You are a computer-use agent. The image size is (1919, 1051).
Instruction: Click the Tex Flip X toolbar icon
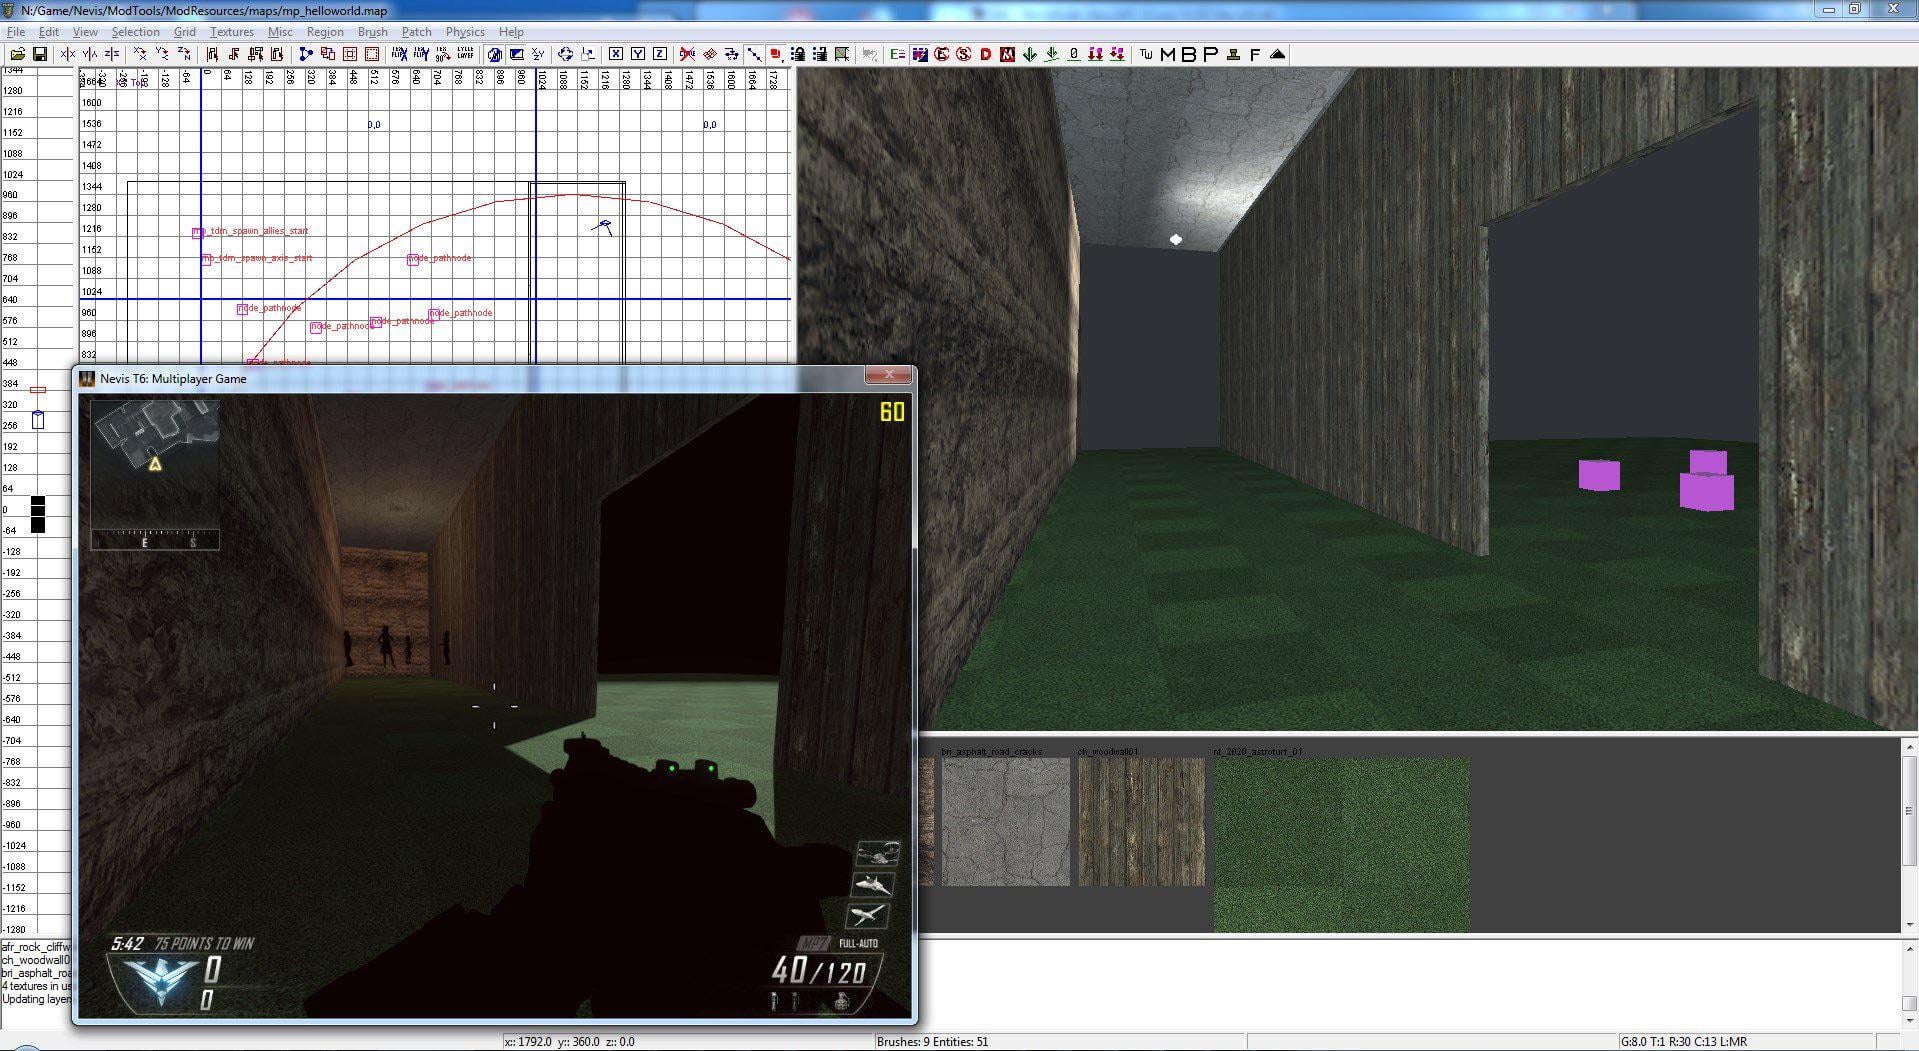click(400, 54)
